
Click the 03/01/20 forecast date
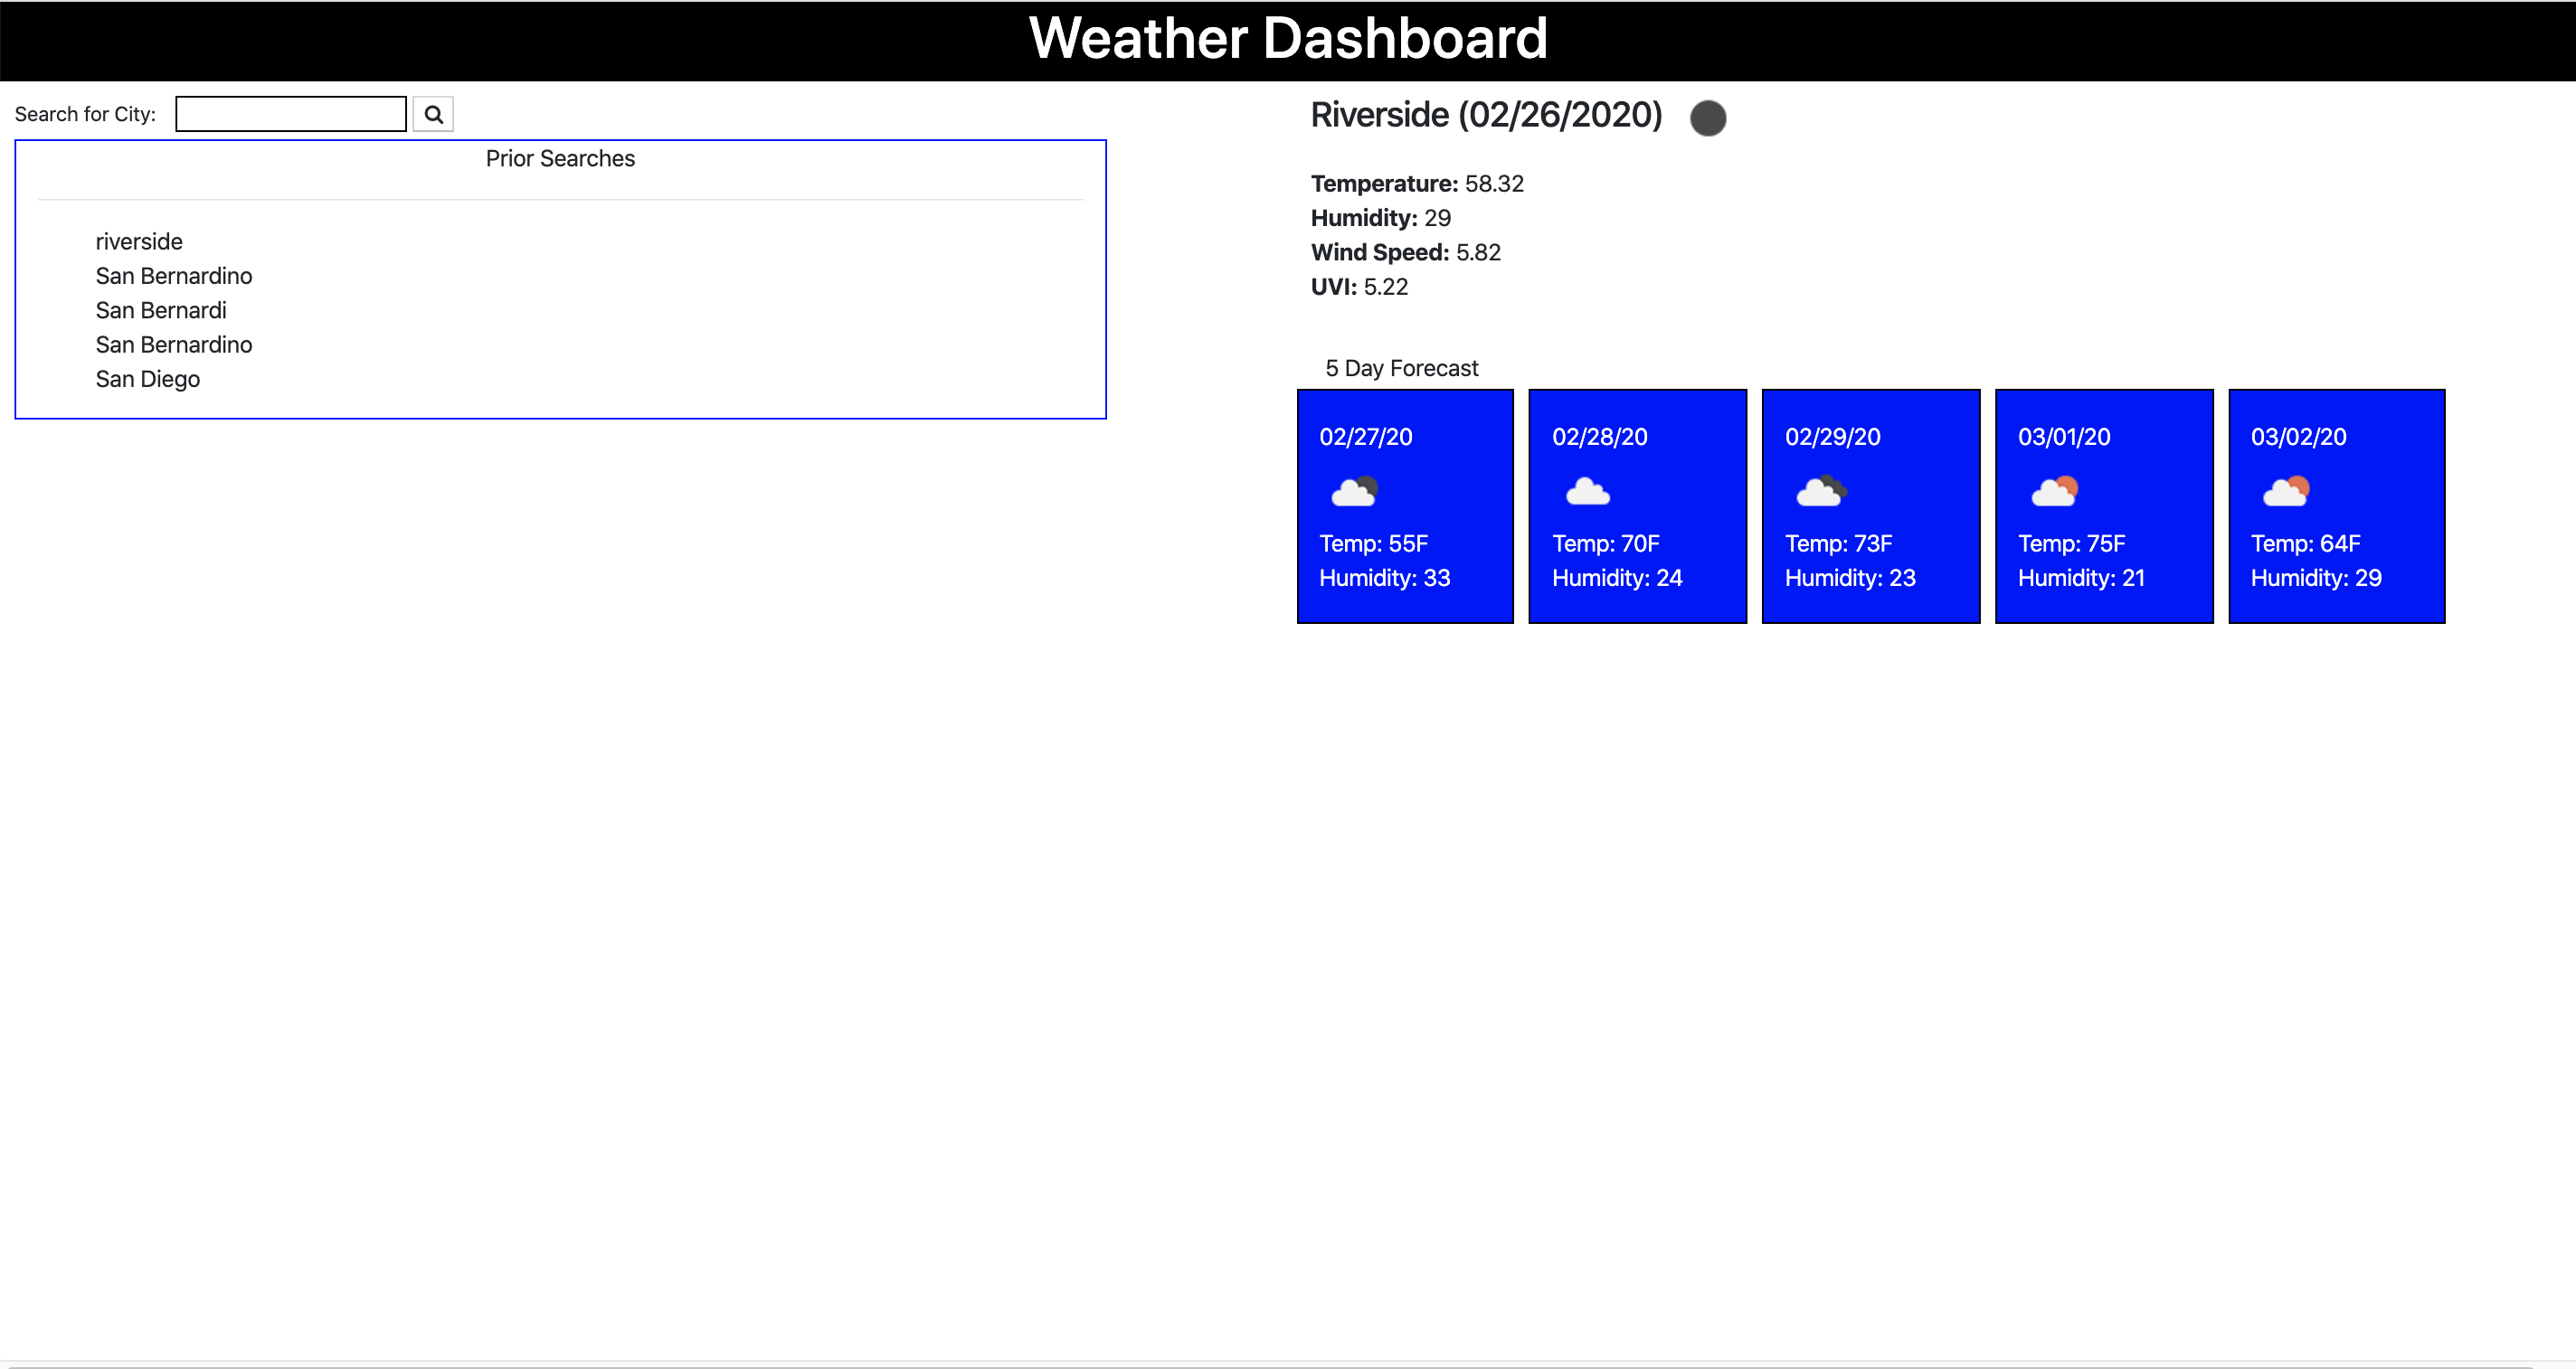pos(2064,437)
